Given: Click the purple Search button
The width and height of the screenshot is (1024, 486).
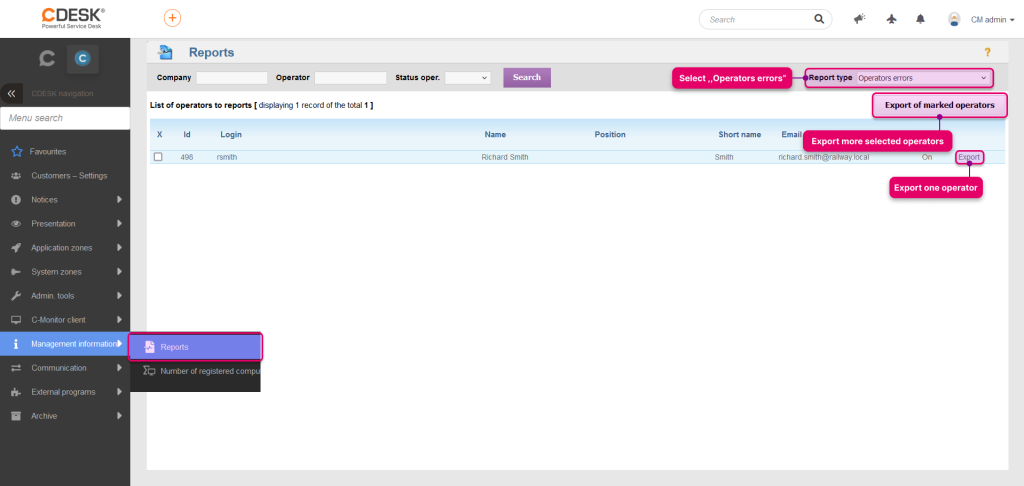Looking at the screenshot, I should (527, 78).
